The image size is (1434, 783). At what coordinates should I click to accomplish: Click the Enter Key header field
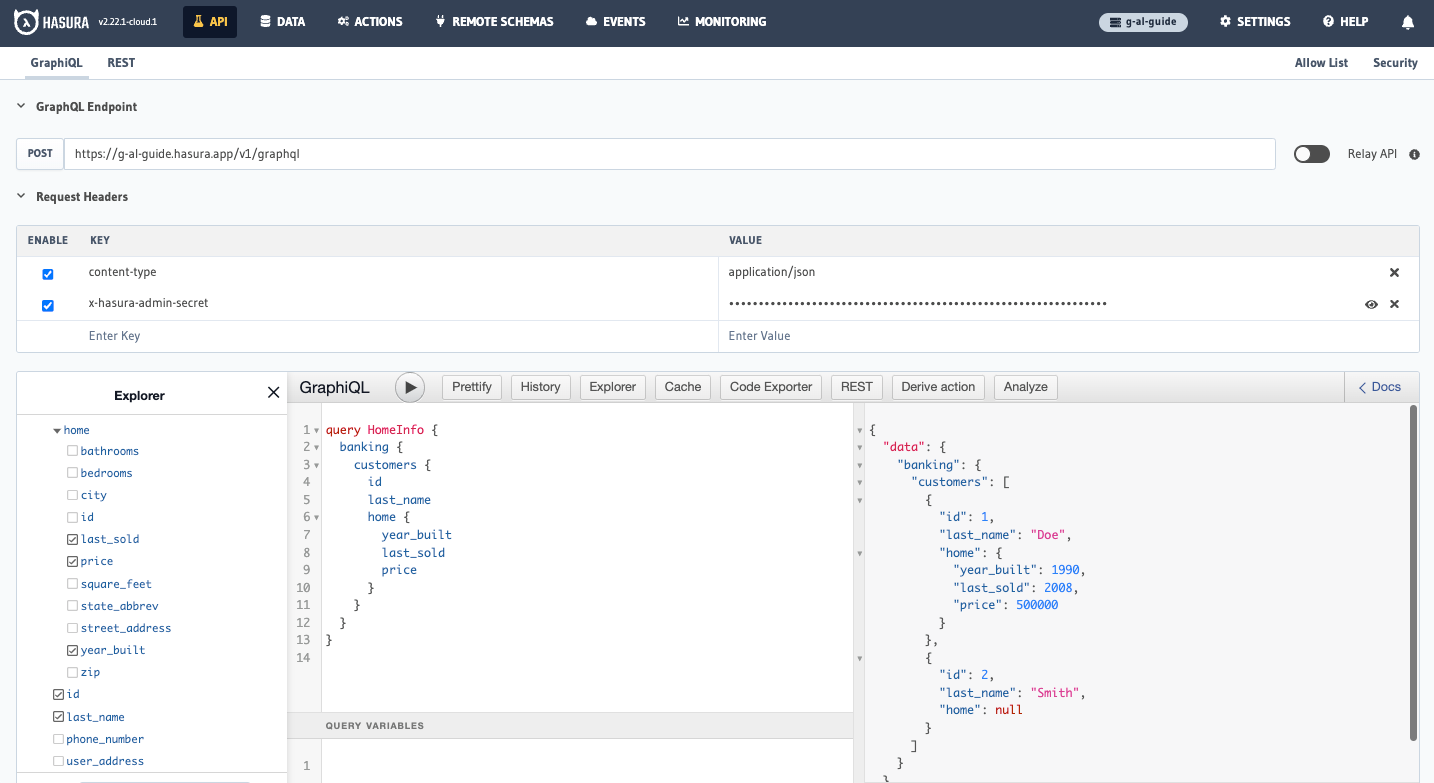[x=114, y=335]
